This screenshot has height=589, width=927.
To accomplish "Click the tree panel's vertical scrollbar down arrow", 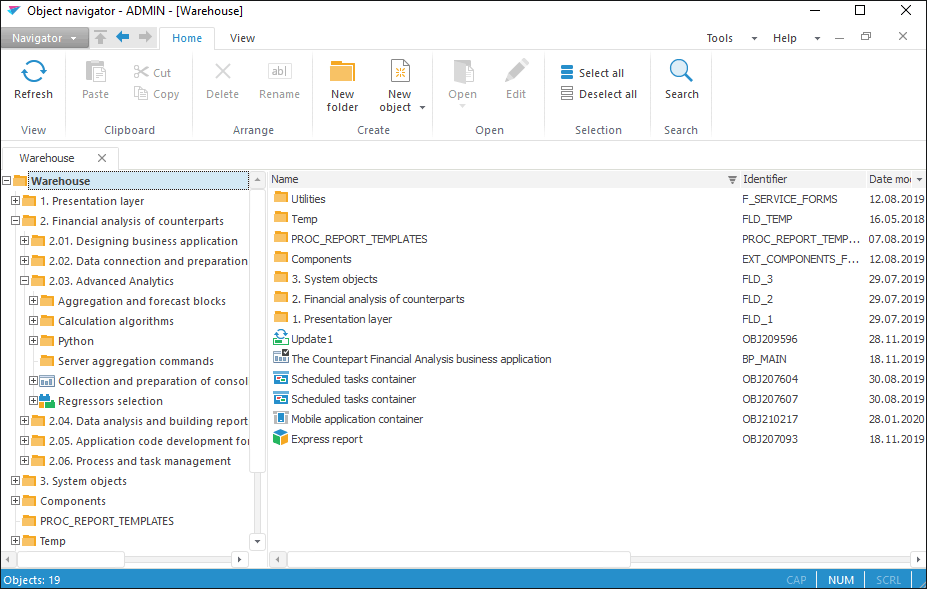I will point(257,541).
